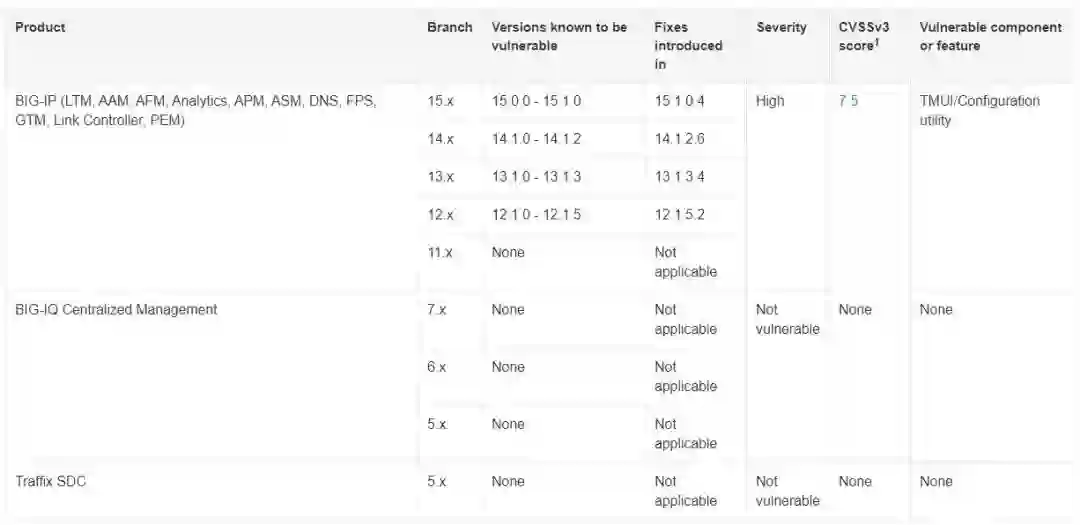Select the 'Versions known to be vulnerable' header

tap(559, 36)
